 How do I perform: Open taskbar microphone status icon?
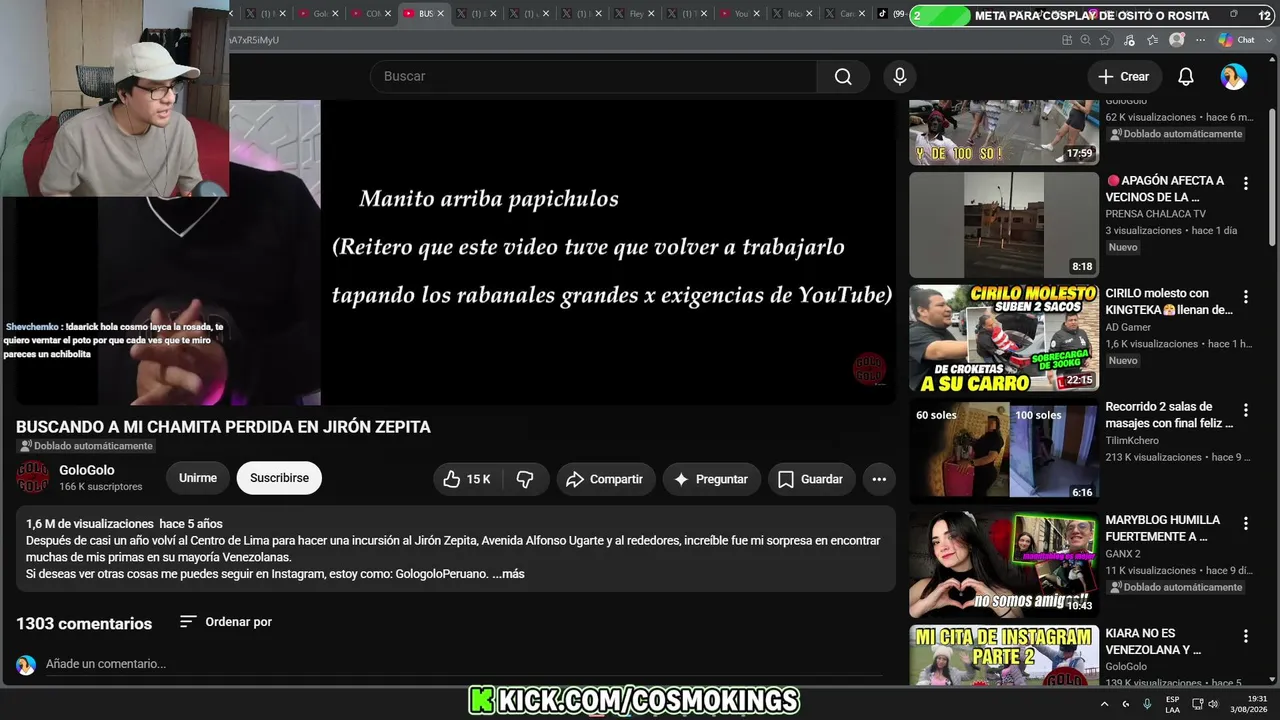1147,704
